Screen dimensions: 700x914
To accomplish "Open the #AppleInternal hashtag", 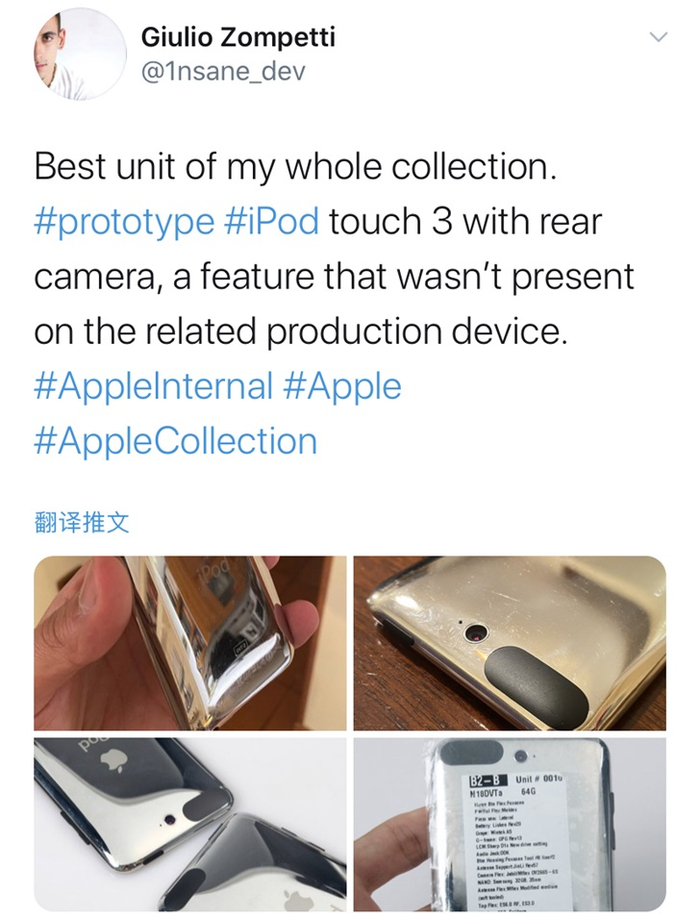I will point(153,387).
